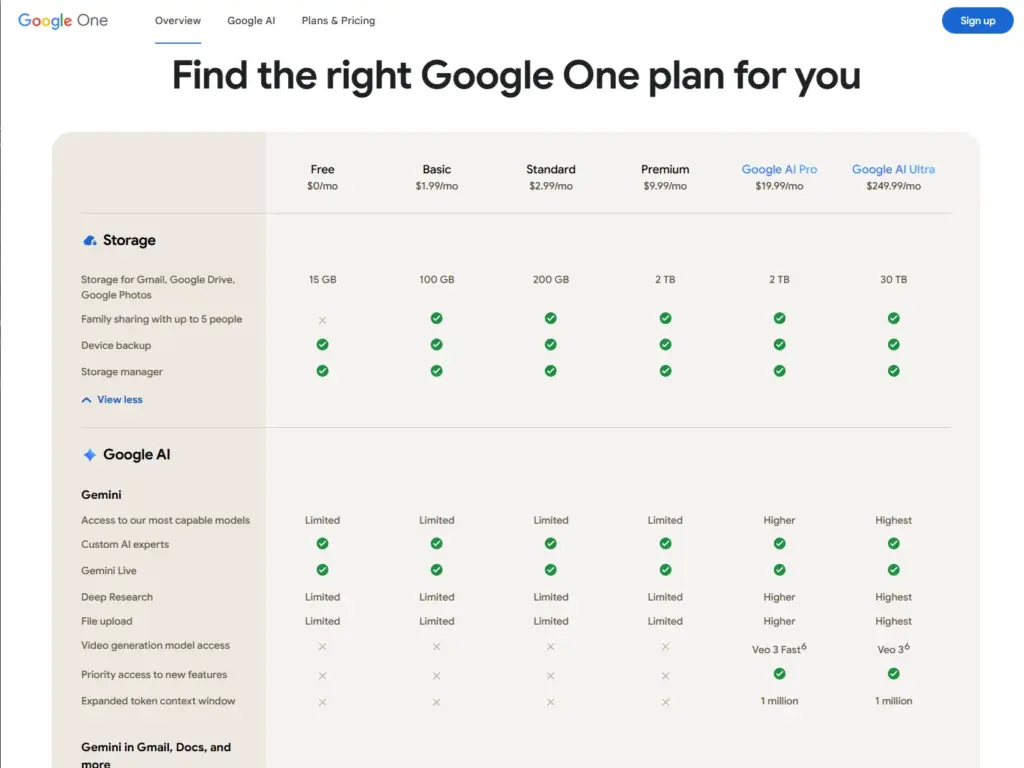Click Priority access checkmark under AI Pro
1024x768 pixels.
[x=779, y=674]
